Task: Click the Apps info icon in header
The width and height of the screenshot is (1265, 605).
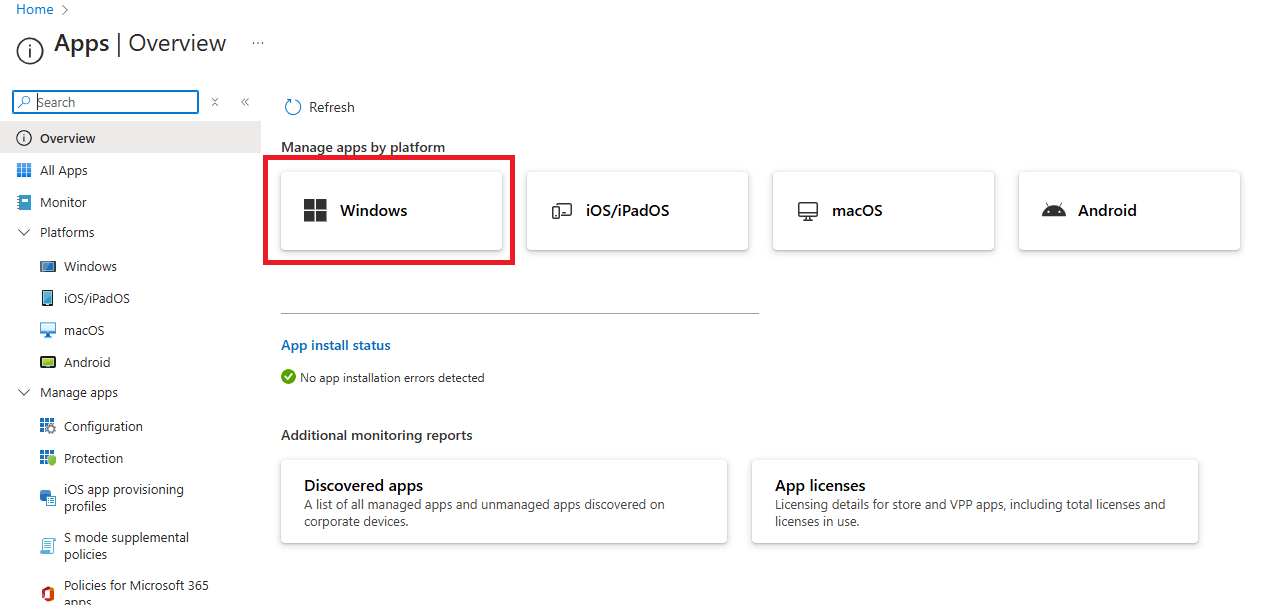Action: pyautogui.click(x=30, y=50)
